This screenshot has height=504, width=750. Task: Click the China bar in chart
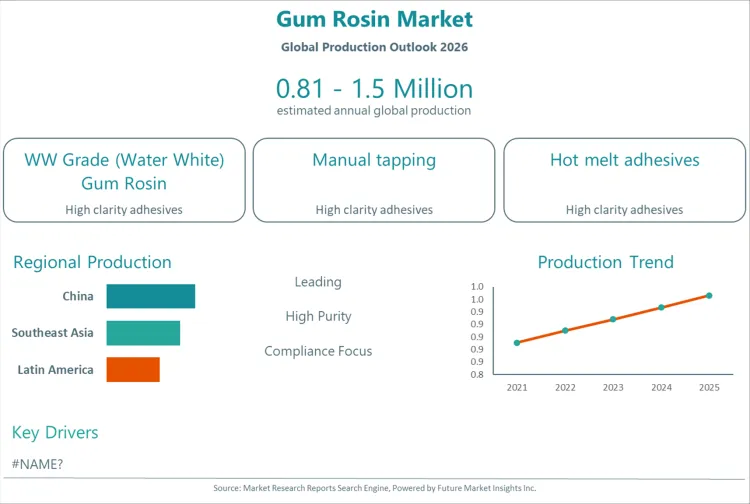[x=151, y=296]
